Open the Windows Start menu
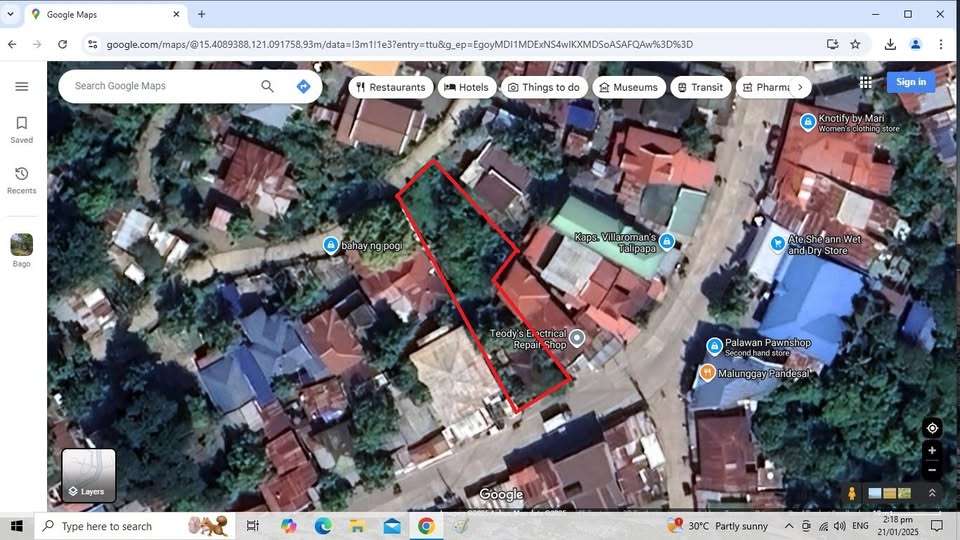 (17, 526)
